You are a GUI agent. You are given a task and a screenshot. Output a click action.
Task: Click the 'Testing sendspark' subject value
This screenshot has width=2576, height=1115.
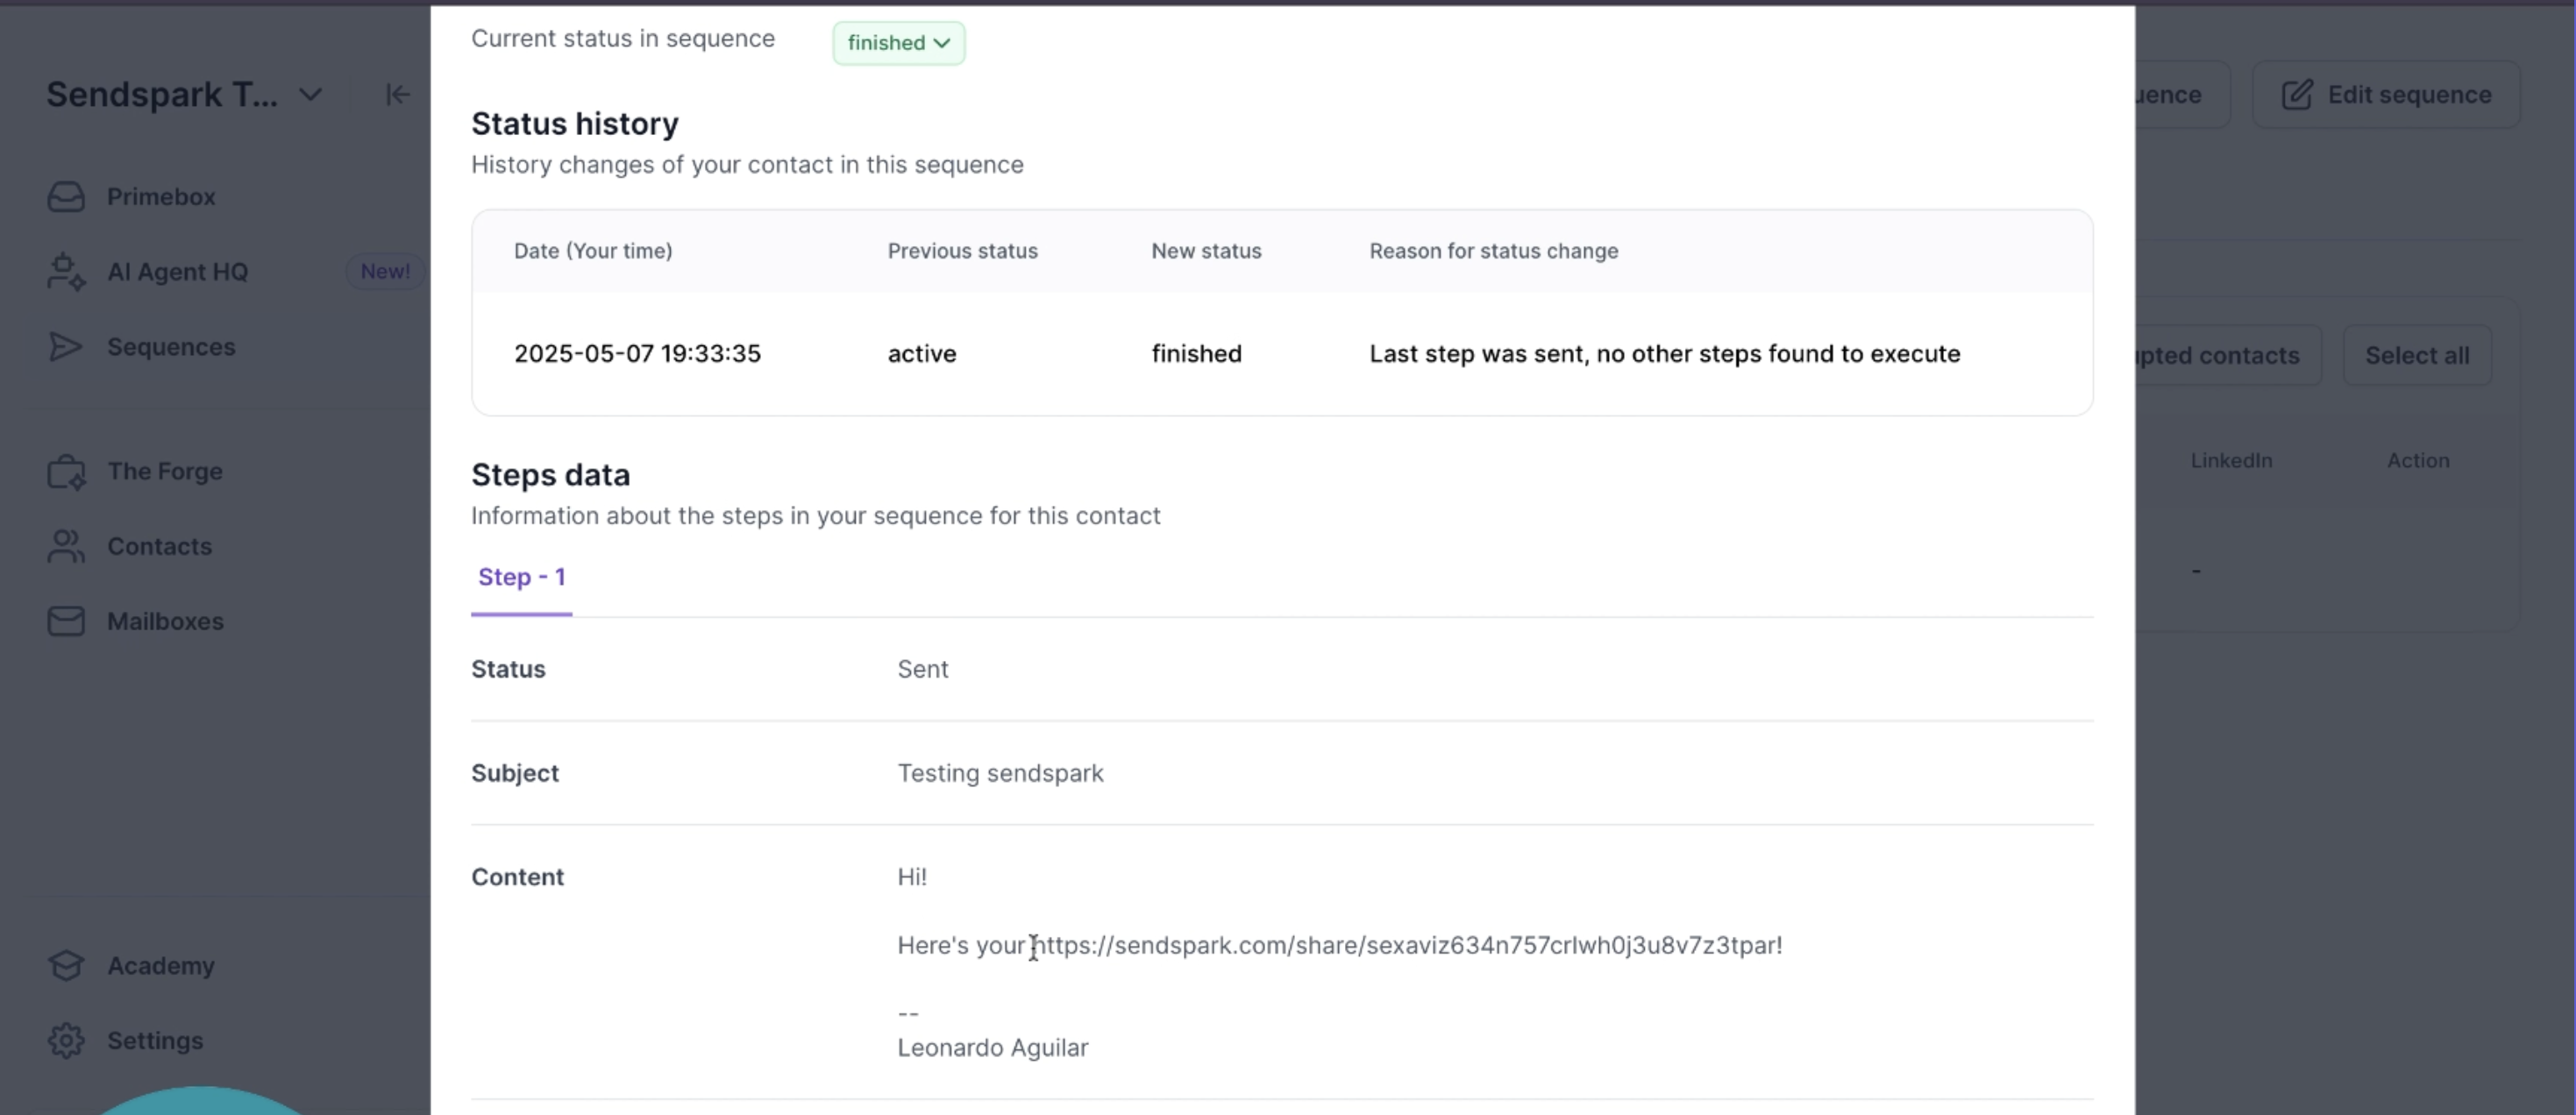point(1000,774)
